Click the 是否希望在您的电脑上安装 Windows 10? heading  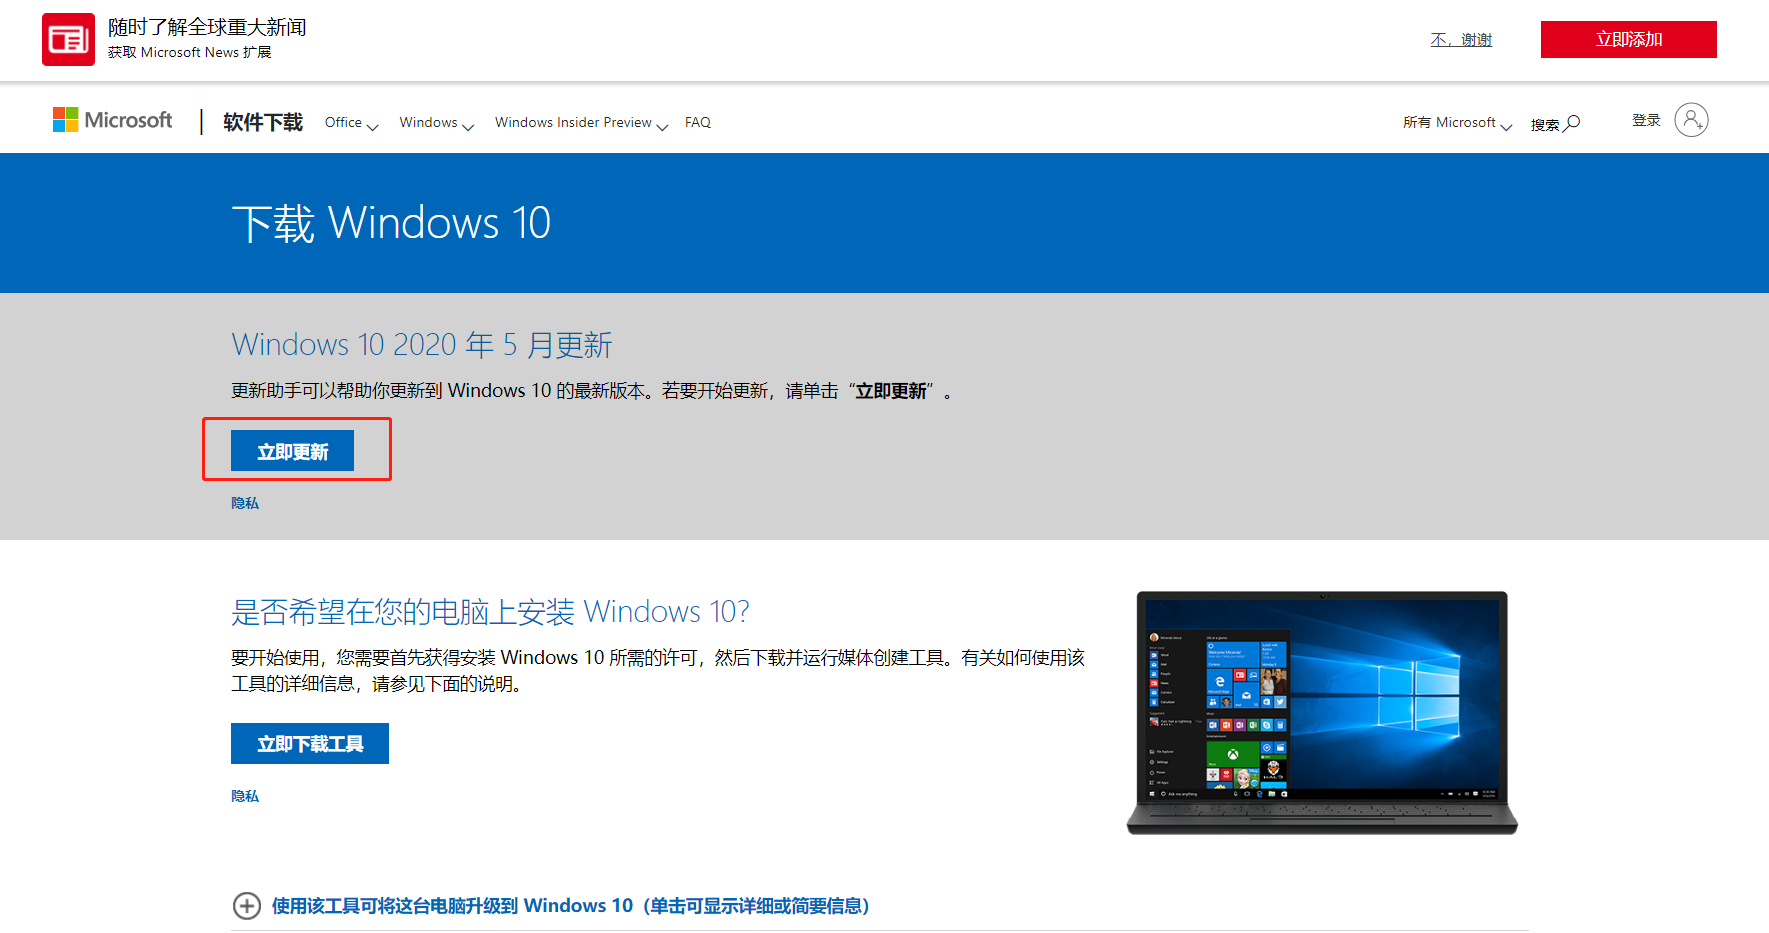(x=490, y=612)
